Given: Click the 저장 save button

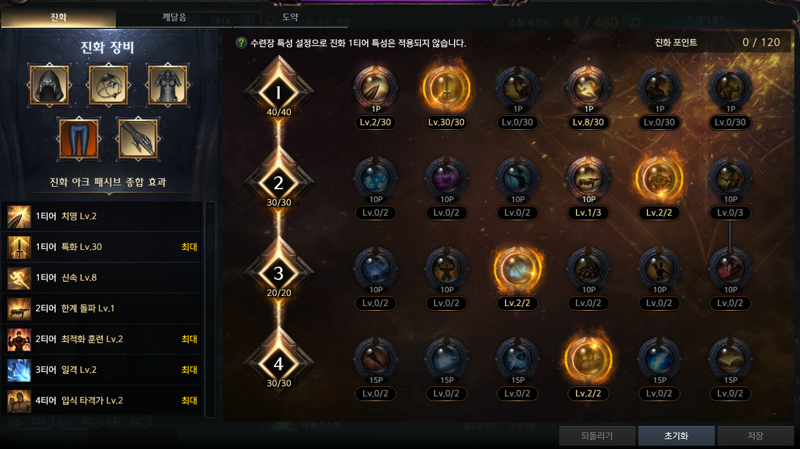Looking at the screenshot, I should [755, 436].
